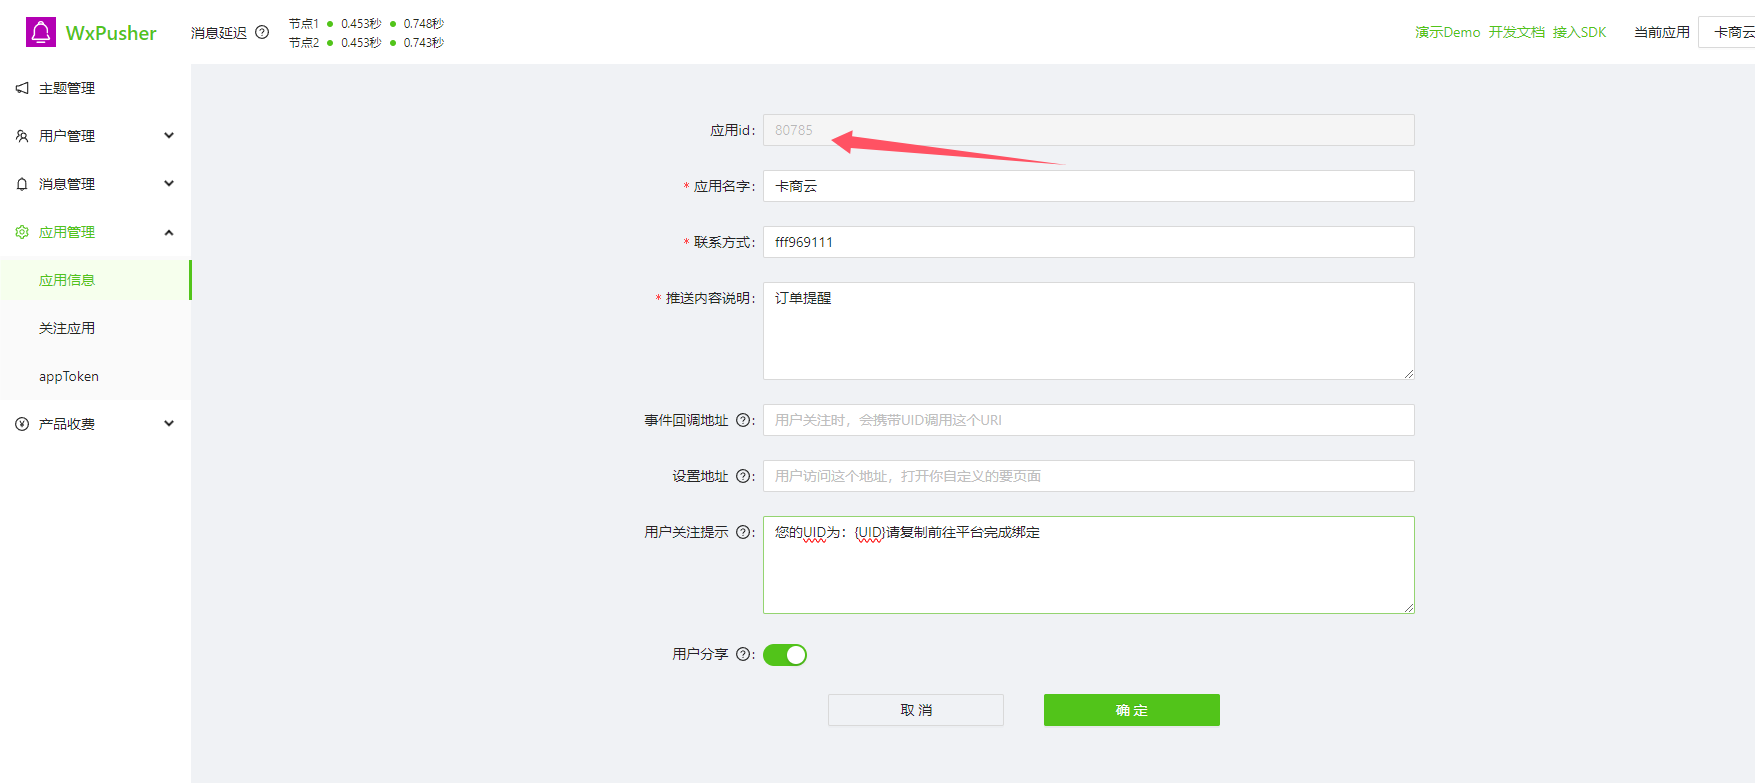Click help icon next to 用户关注提示
This screenshot has height=783, width=1755.
click(x=743, y=532)
